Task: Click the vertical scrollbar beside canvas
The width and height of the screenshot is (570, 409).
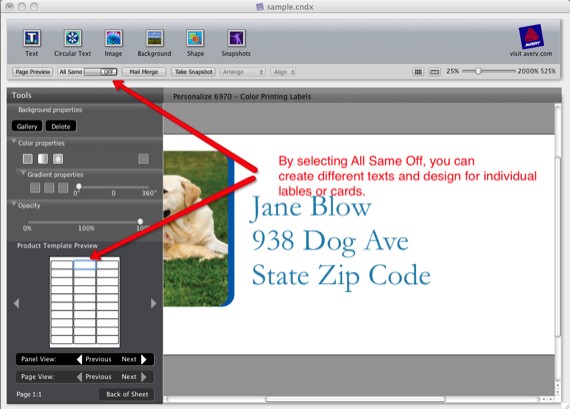Action: pyautogui.click(x=558, y=247)
